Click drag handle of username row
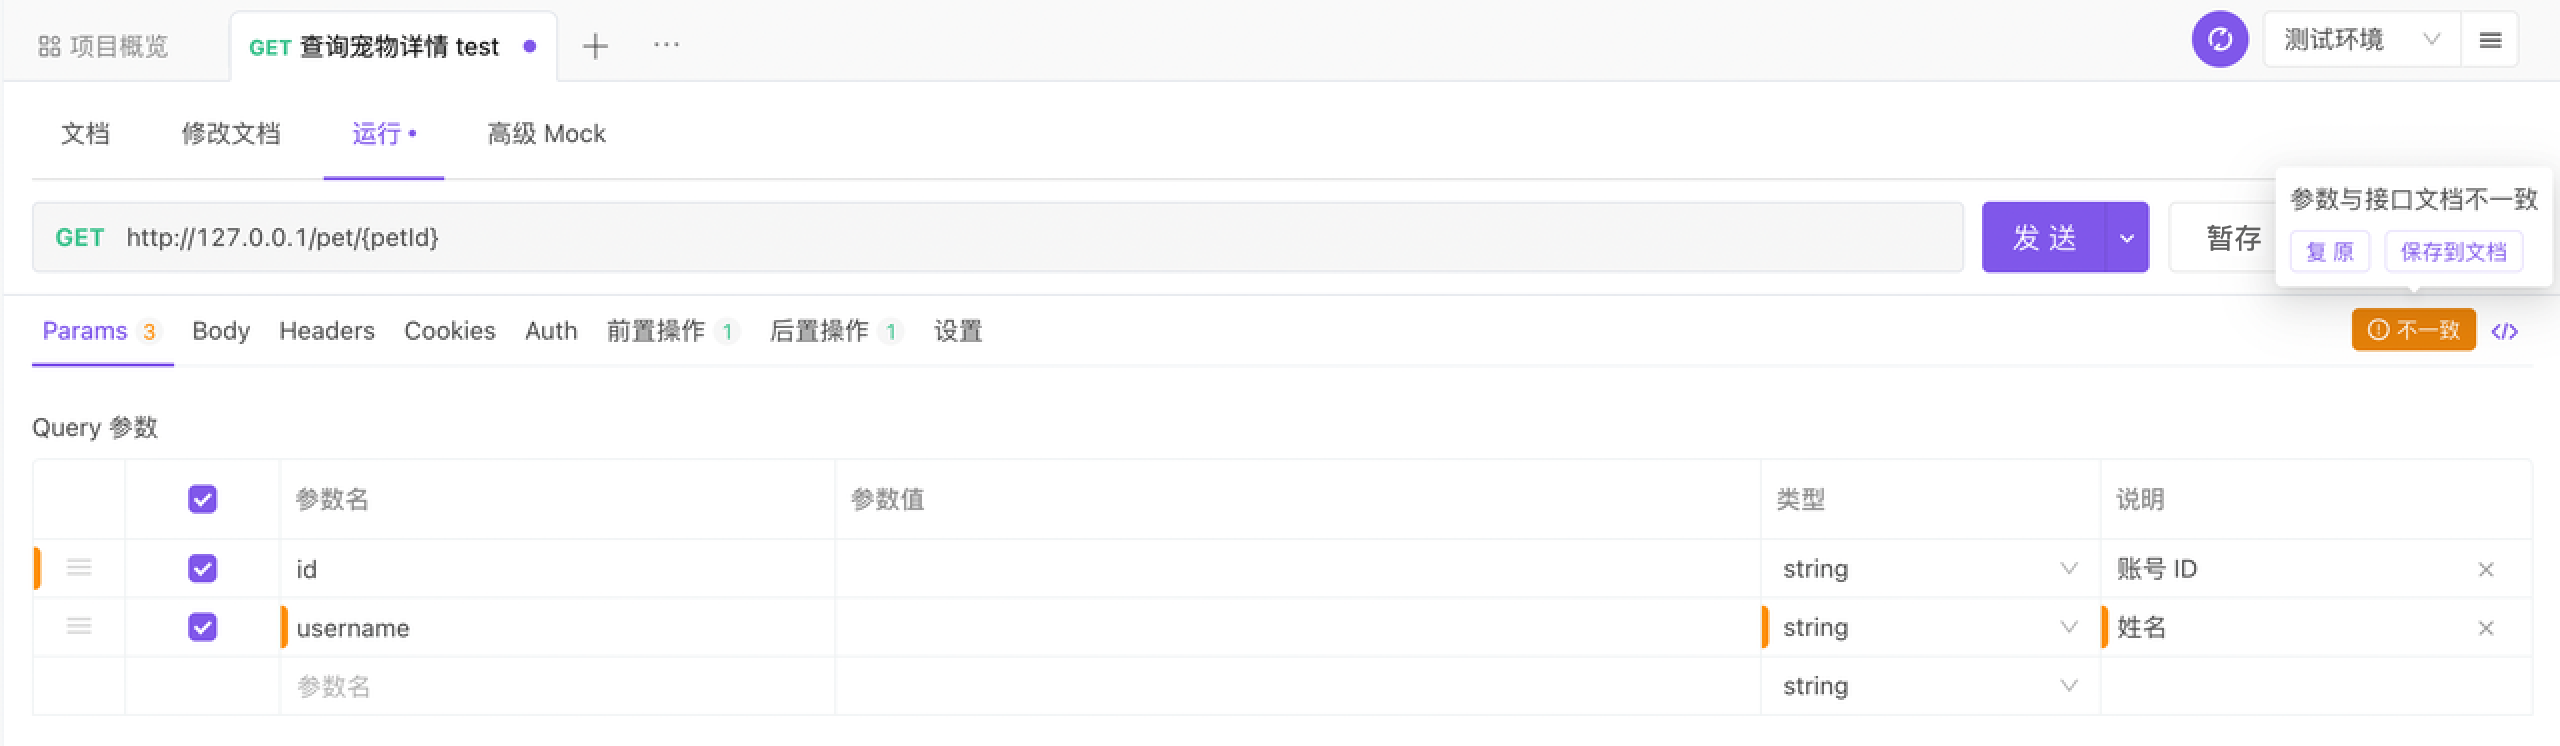The width and height of the screenshot is (2560, 746). 79,627
